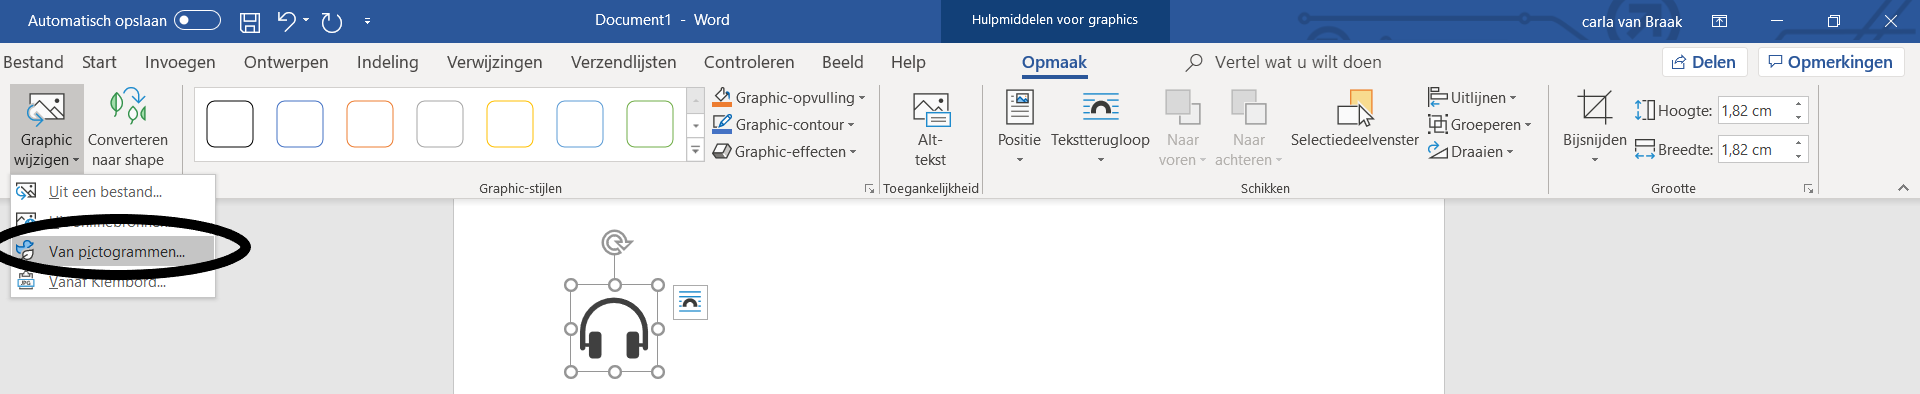Open the Opmerkingen comments button
This screenshot has height=394, width=1920.
pos(1831,62)
